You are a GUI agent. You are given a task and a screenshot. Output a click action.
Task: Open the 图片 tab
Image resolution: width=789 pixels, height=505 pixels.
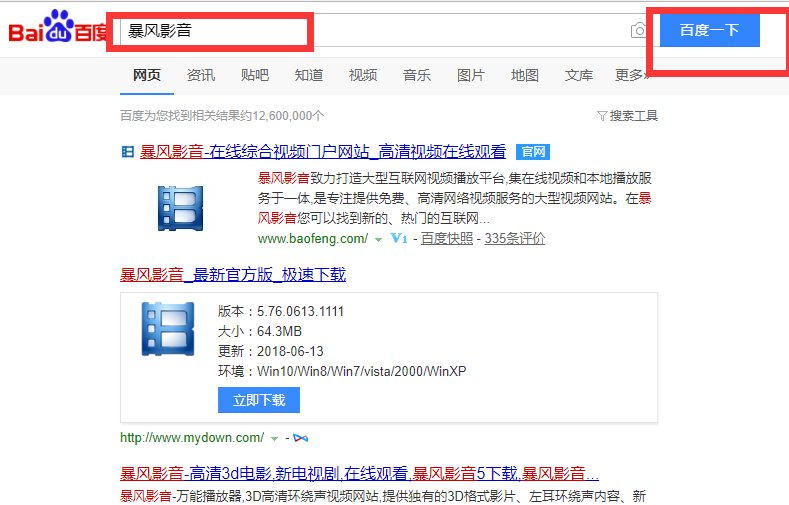(471, 75)
